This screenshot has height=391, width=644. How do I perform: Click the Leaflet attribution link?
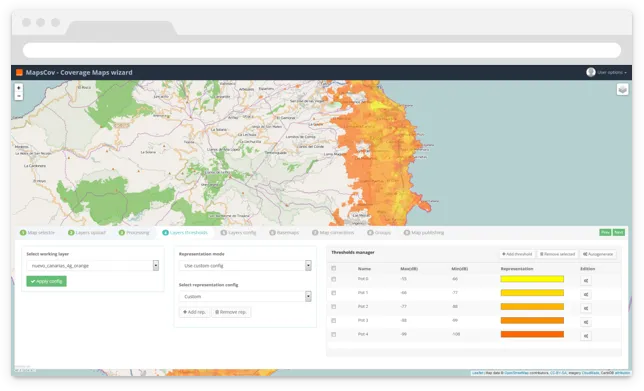point(478,373)
